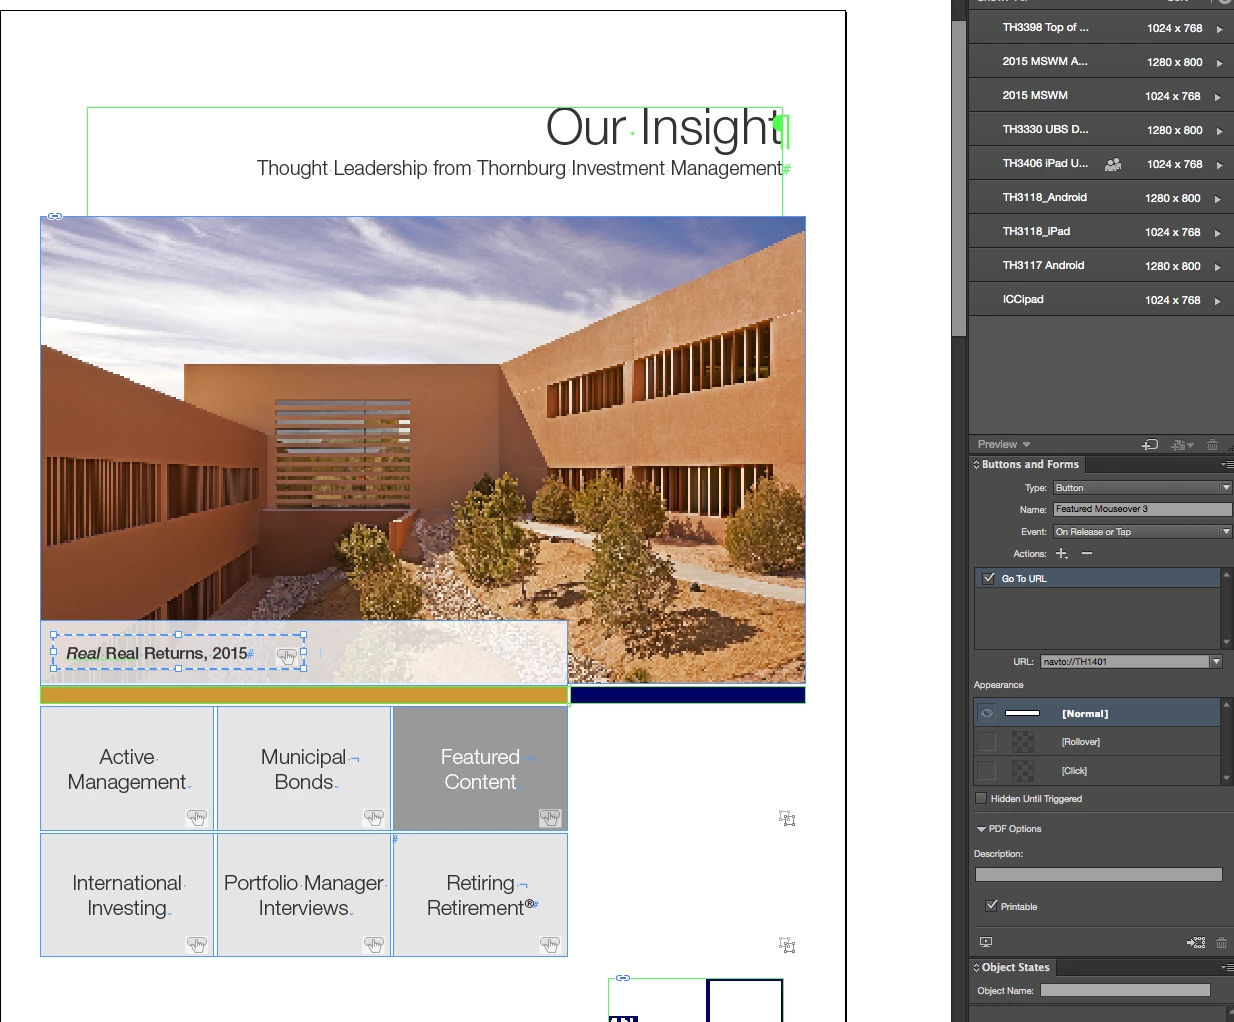Click the PDF Description text field
Screen dimensions: 1234x1022
(x=1098, y=875)
